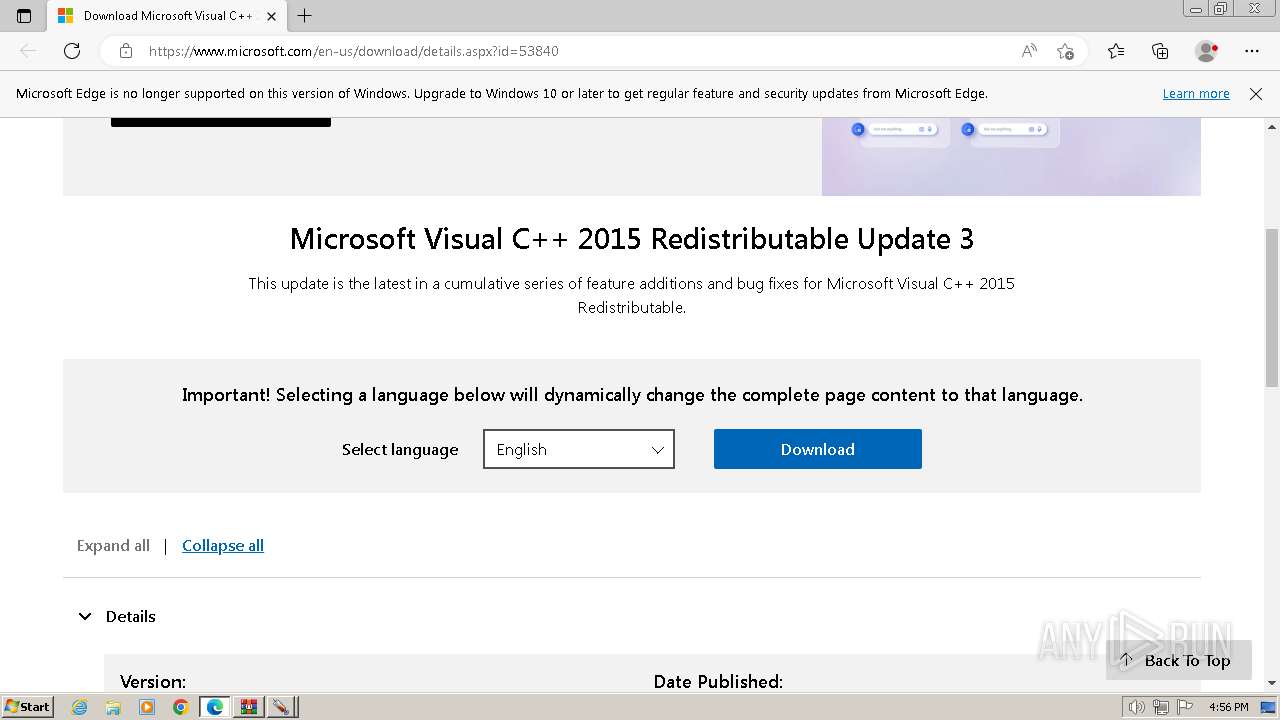Launch Google Chrome from taskbar
The image size is (1280, 720).
[x=180, y=707]
